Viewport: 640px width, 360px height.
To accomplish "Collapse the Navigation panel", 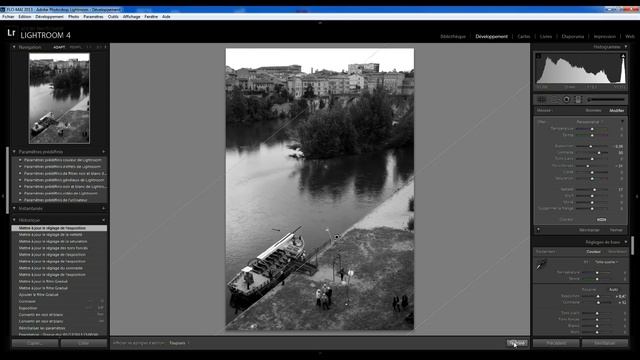I will [14, 47].
